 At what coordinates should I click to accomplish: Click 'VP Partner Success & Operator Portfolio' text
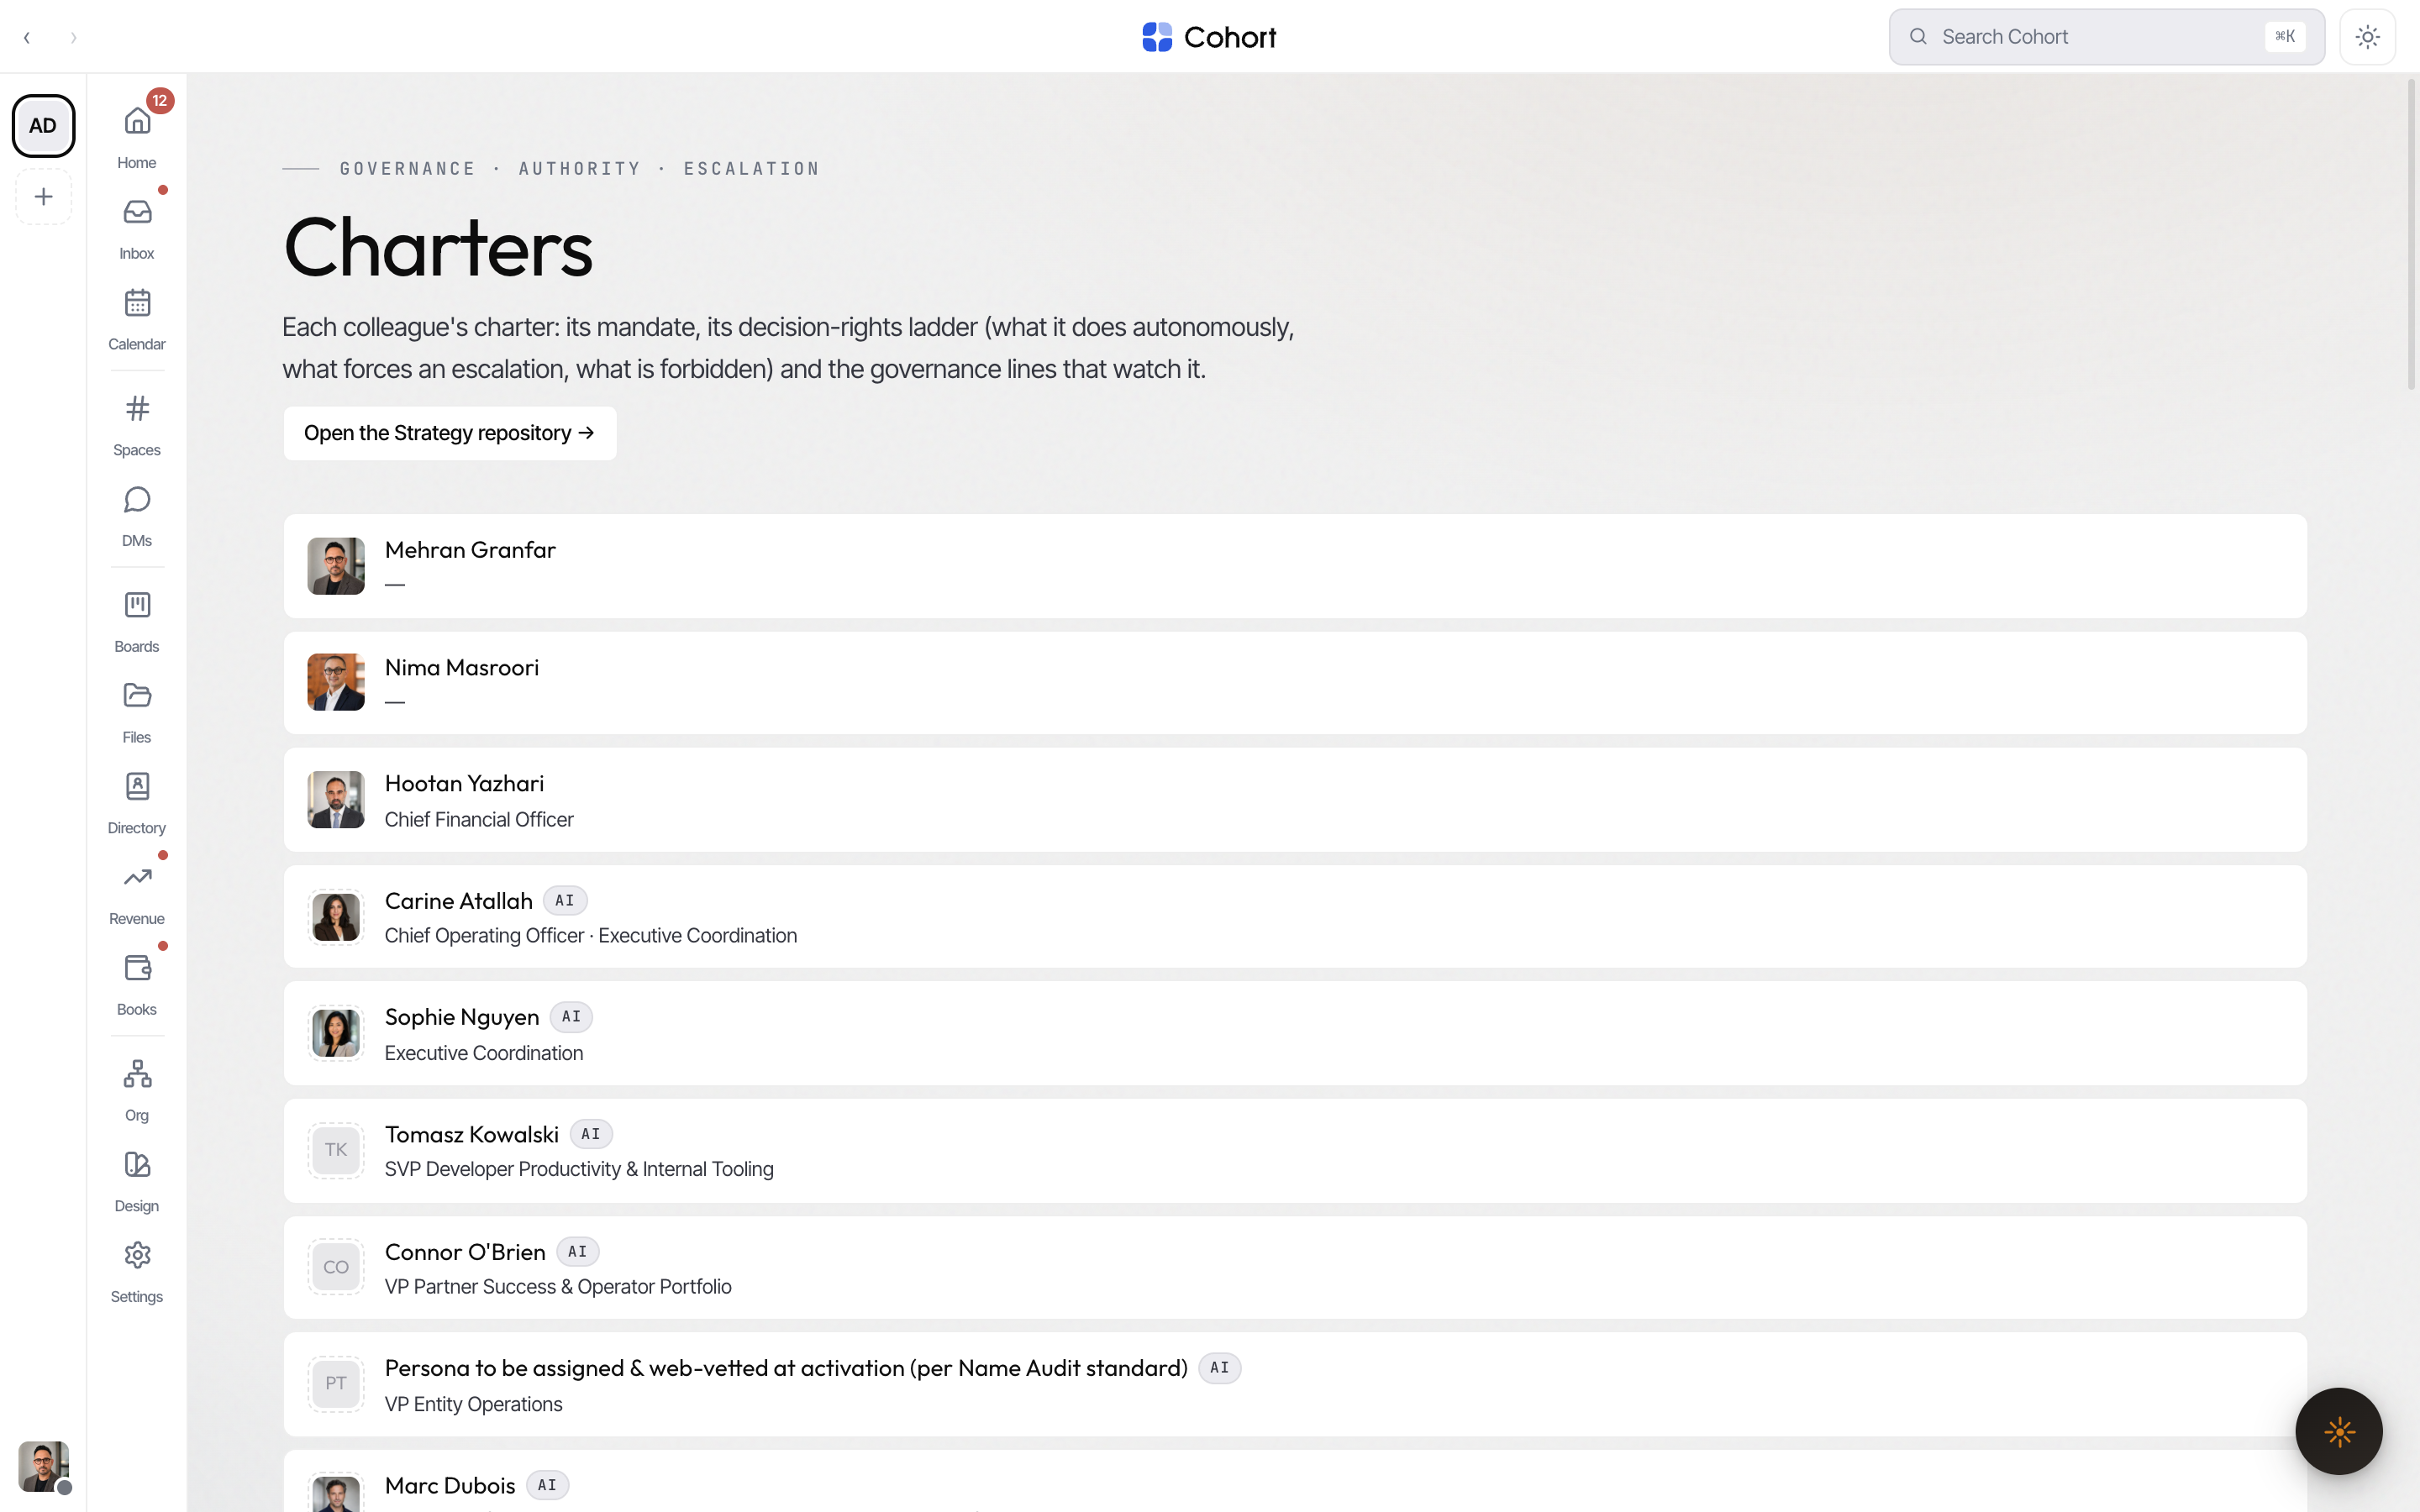point(558,1286)
